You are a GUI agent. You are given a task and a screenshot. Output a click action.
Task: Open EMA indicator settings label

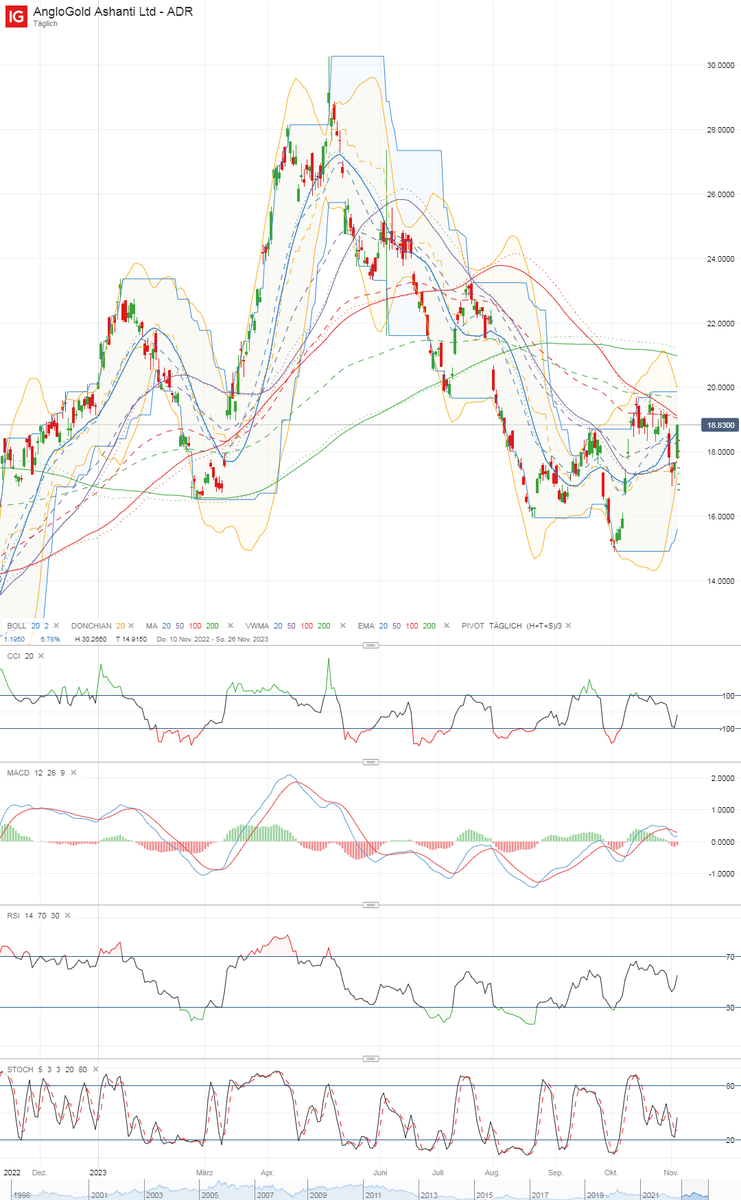pyautogui.click(x=366, y=625)
